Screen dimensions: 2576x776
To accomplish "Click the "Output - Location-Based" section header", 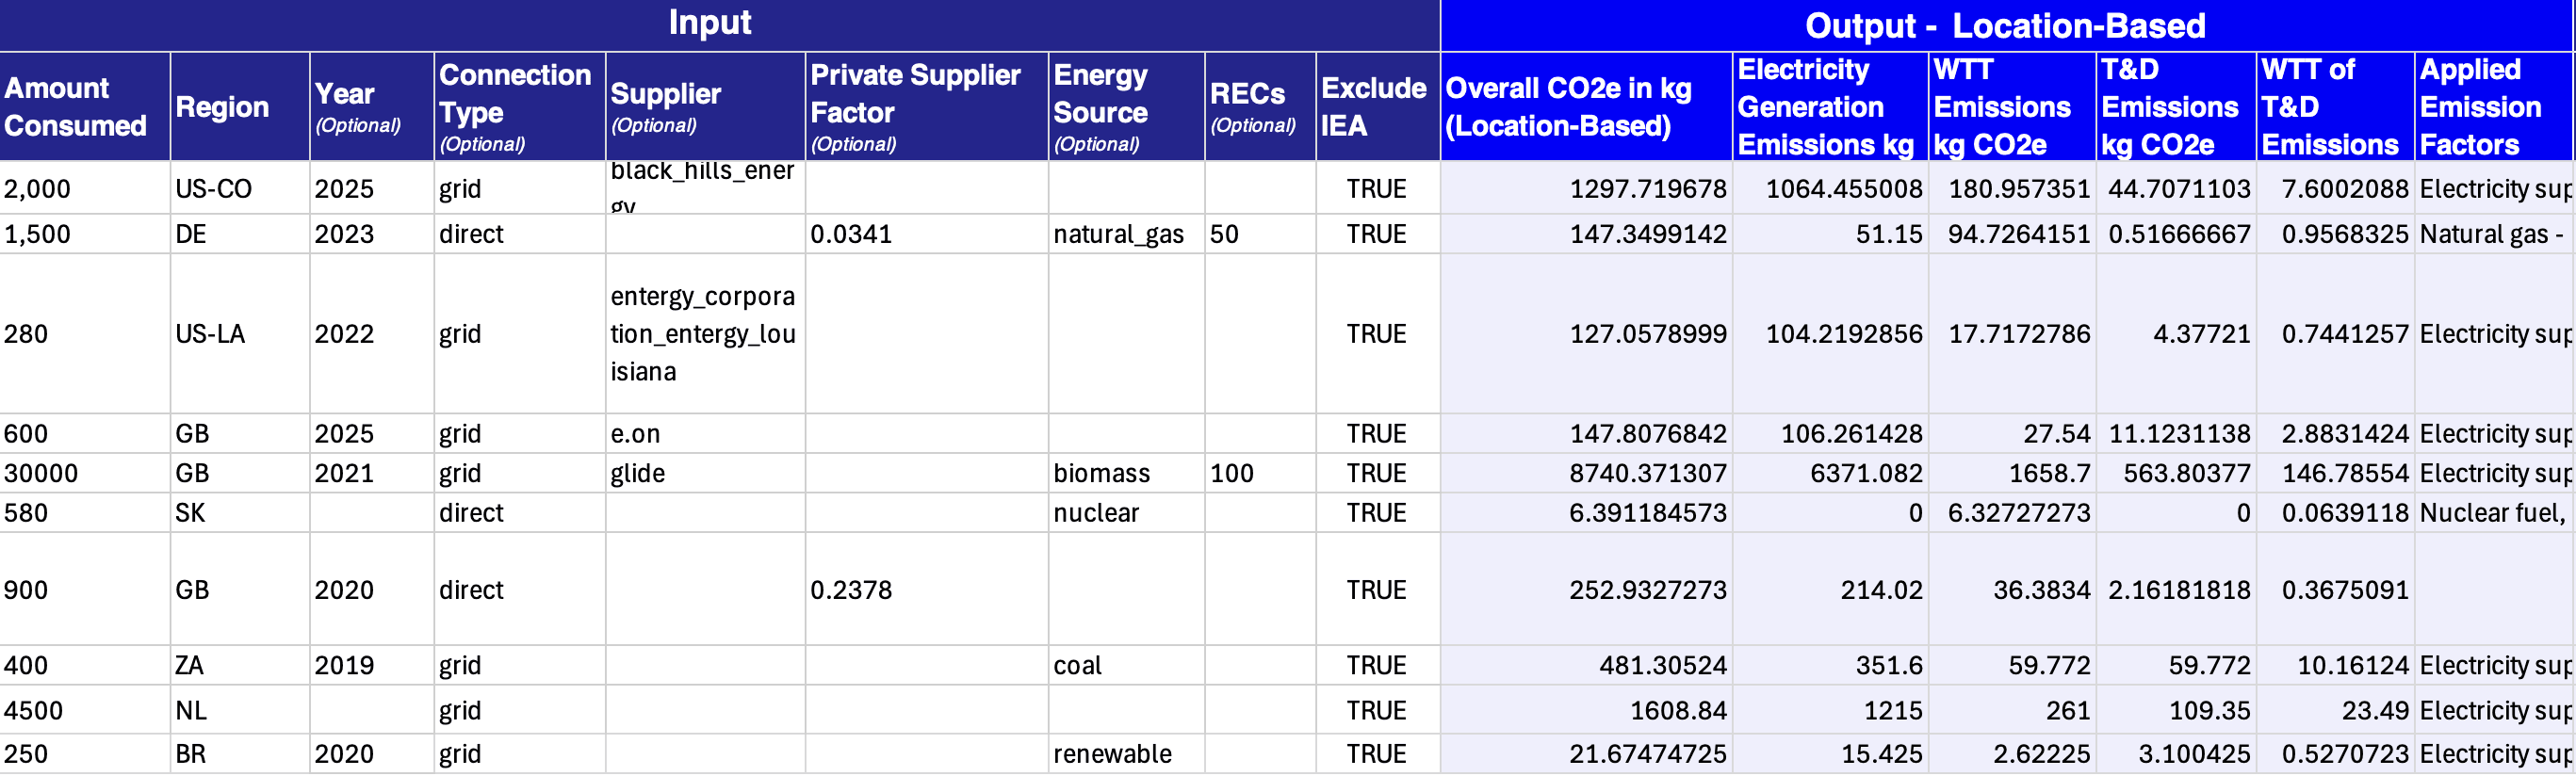I will [2004, 26].
